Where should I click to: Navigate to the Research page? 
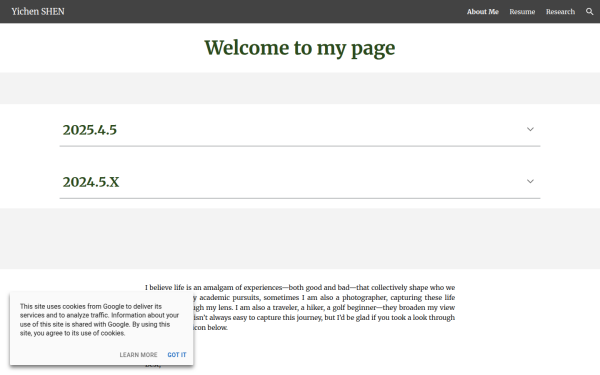560,11
